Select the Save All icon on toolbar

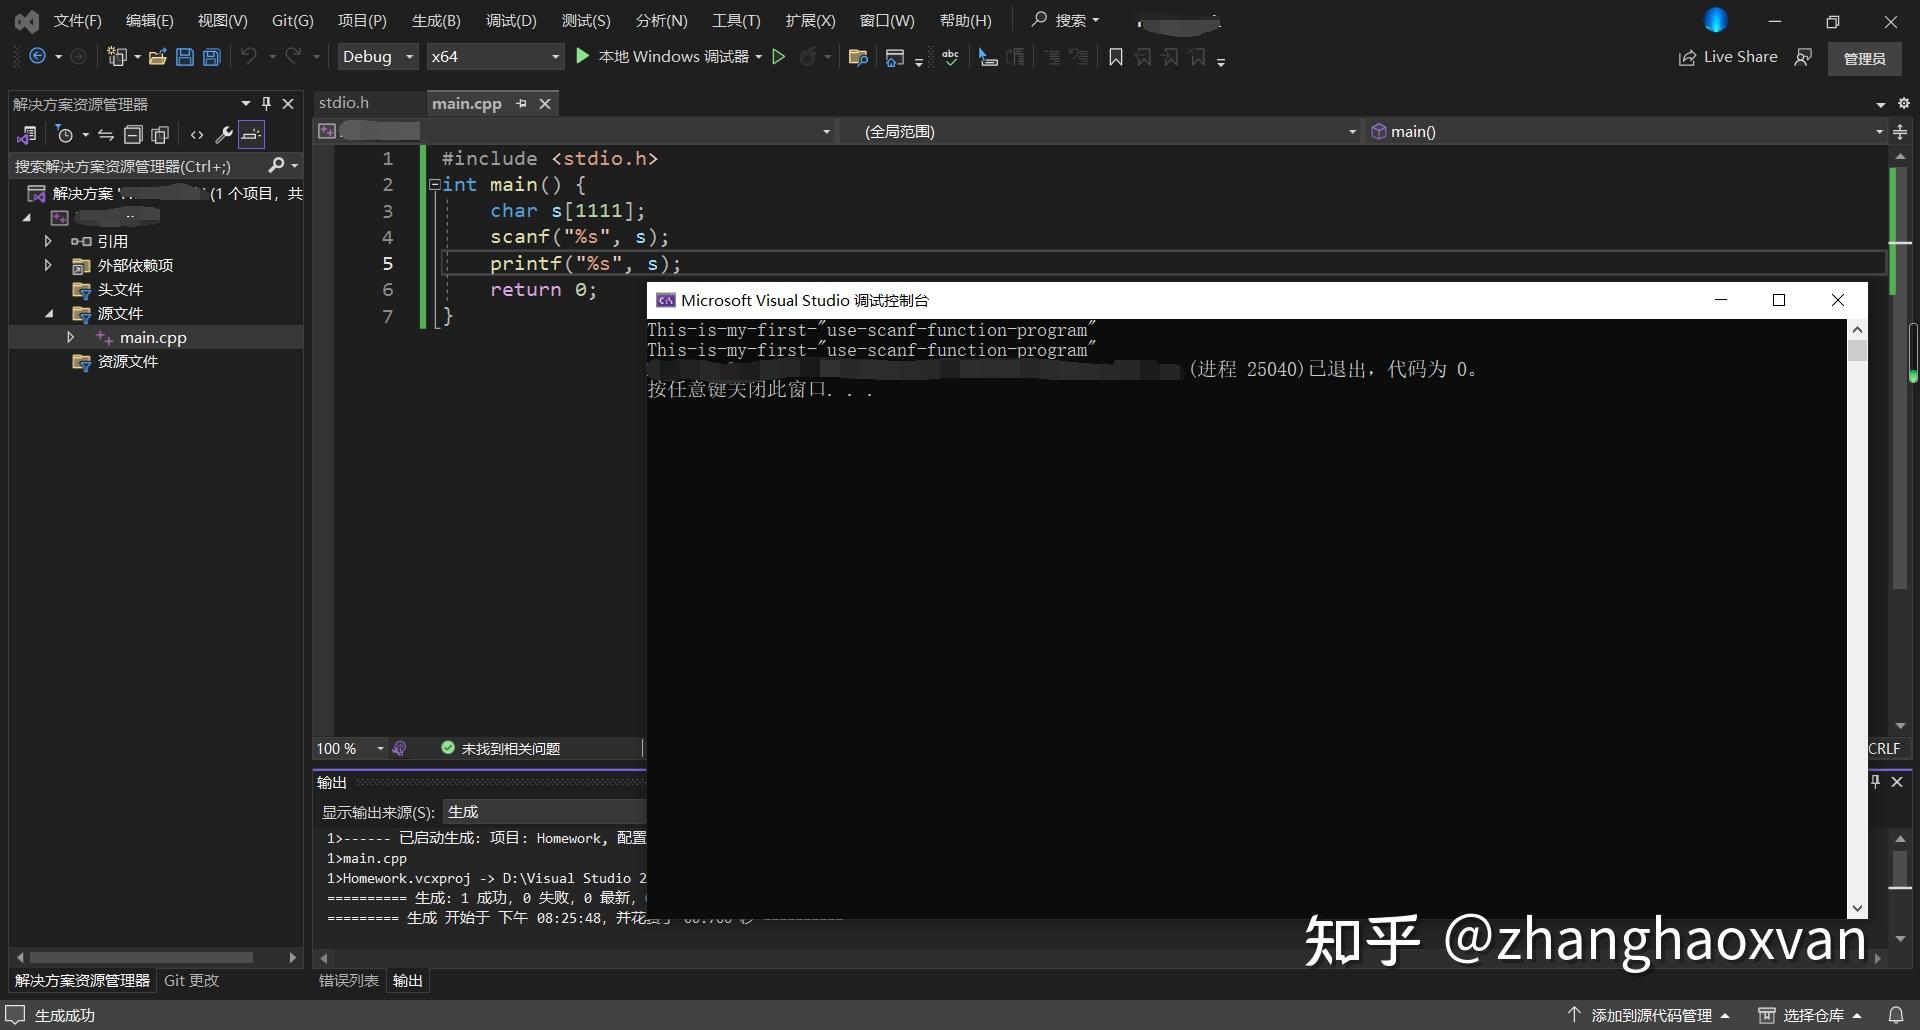211,58
